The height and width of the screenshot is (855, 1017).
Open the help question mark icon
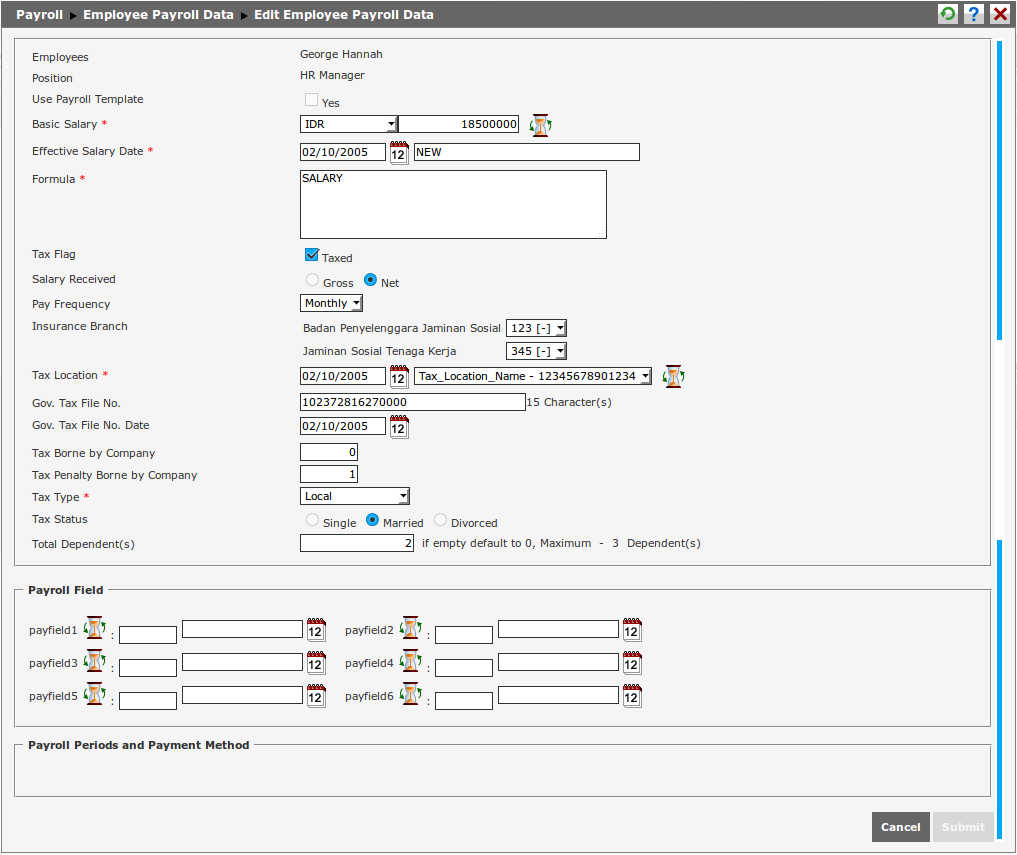coord(974,14)
